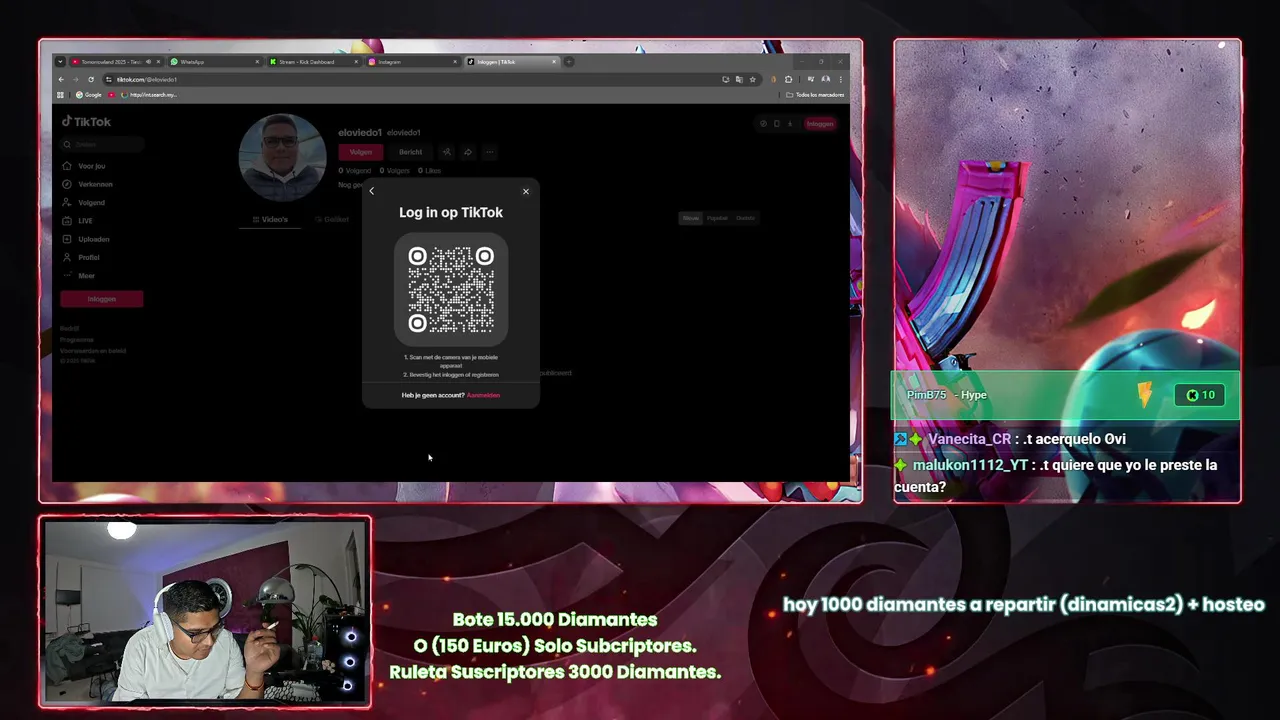Click the Programma footer link
Screen dimensions: 1280x720
click(77, 339)
